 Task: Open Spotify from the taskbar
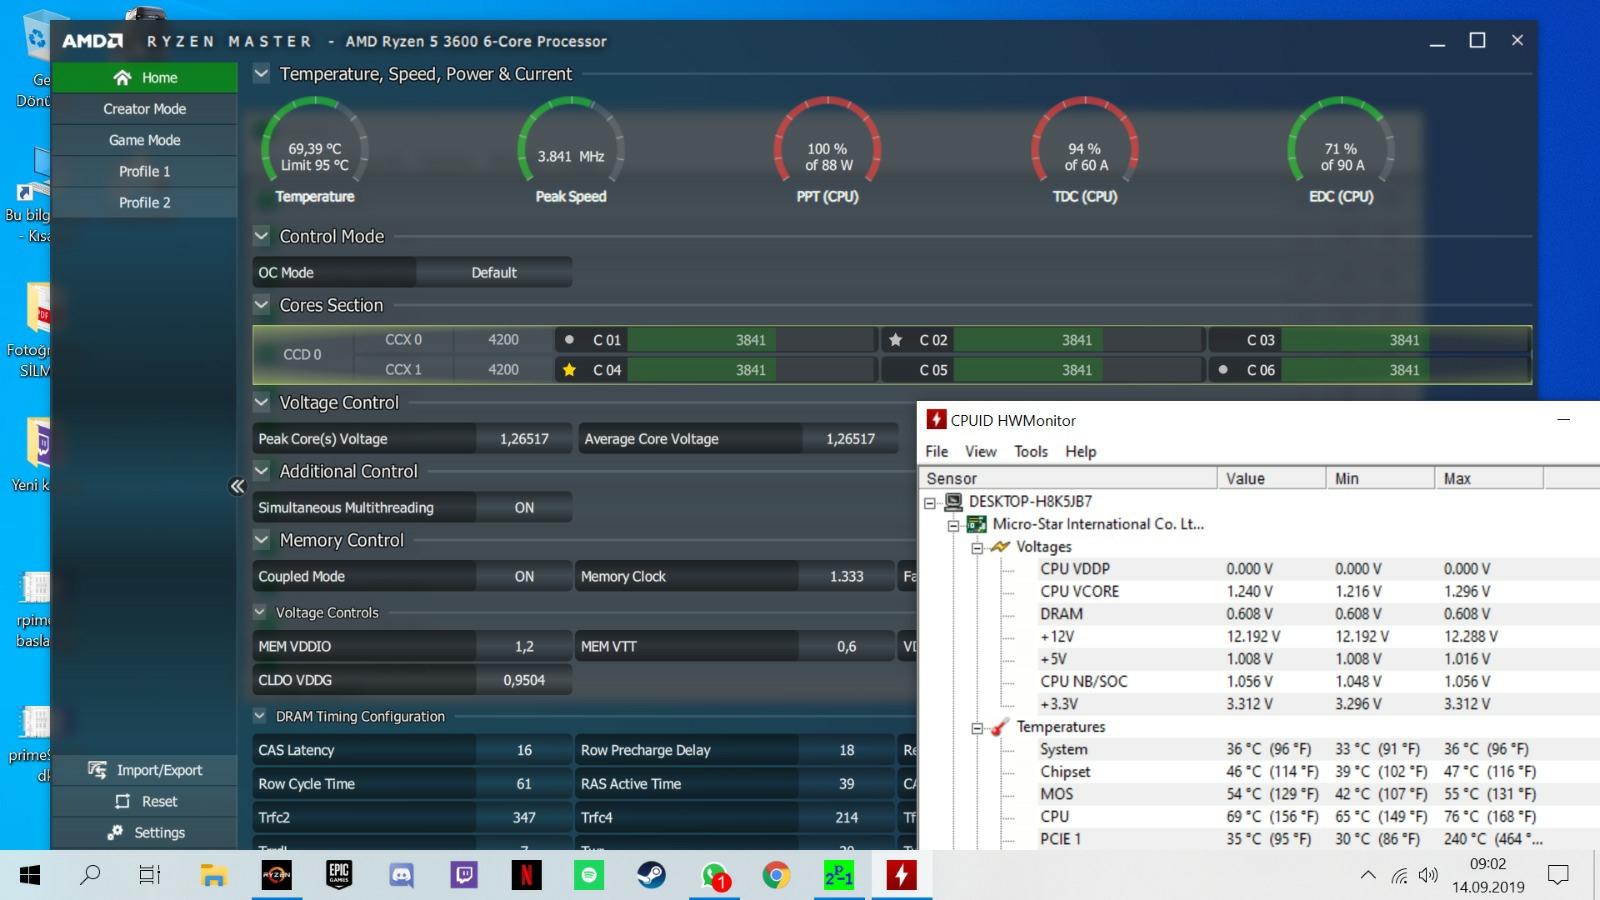[x=589, y=876]
